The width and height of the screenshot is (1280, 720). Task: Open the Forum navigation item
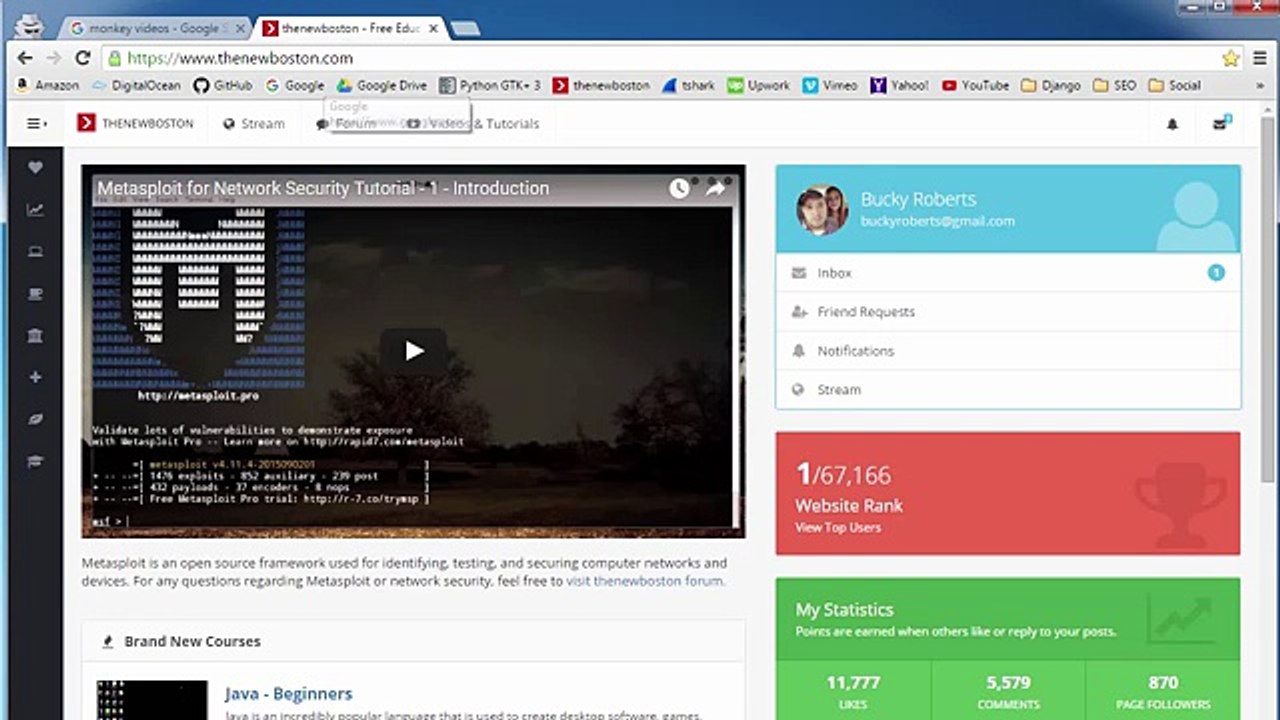pos(346,124)
